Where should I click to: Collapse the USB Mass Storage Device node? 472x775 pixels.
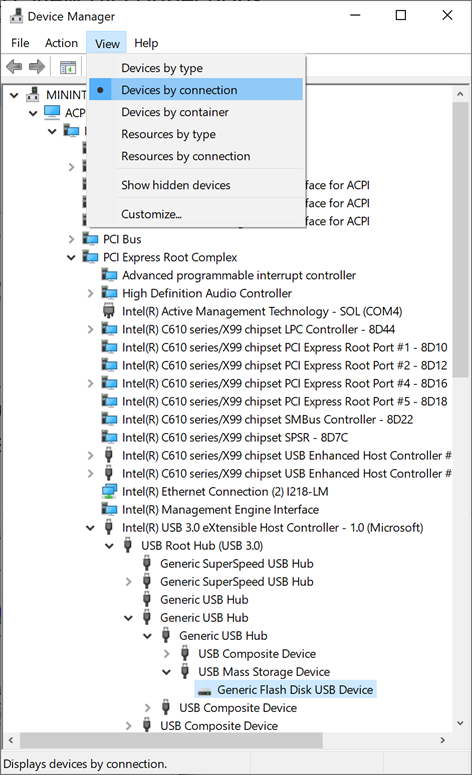[167, 672]
